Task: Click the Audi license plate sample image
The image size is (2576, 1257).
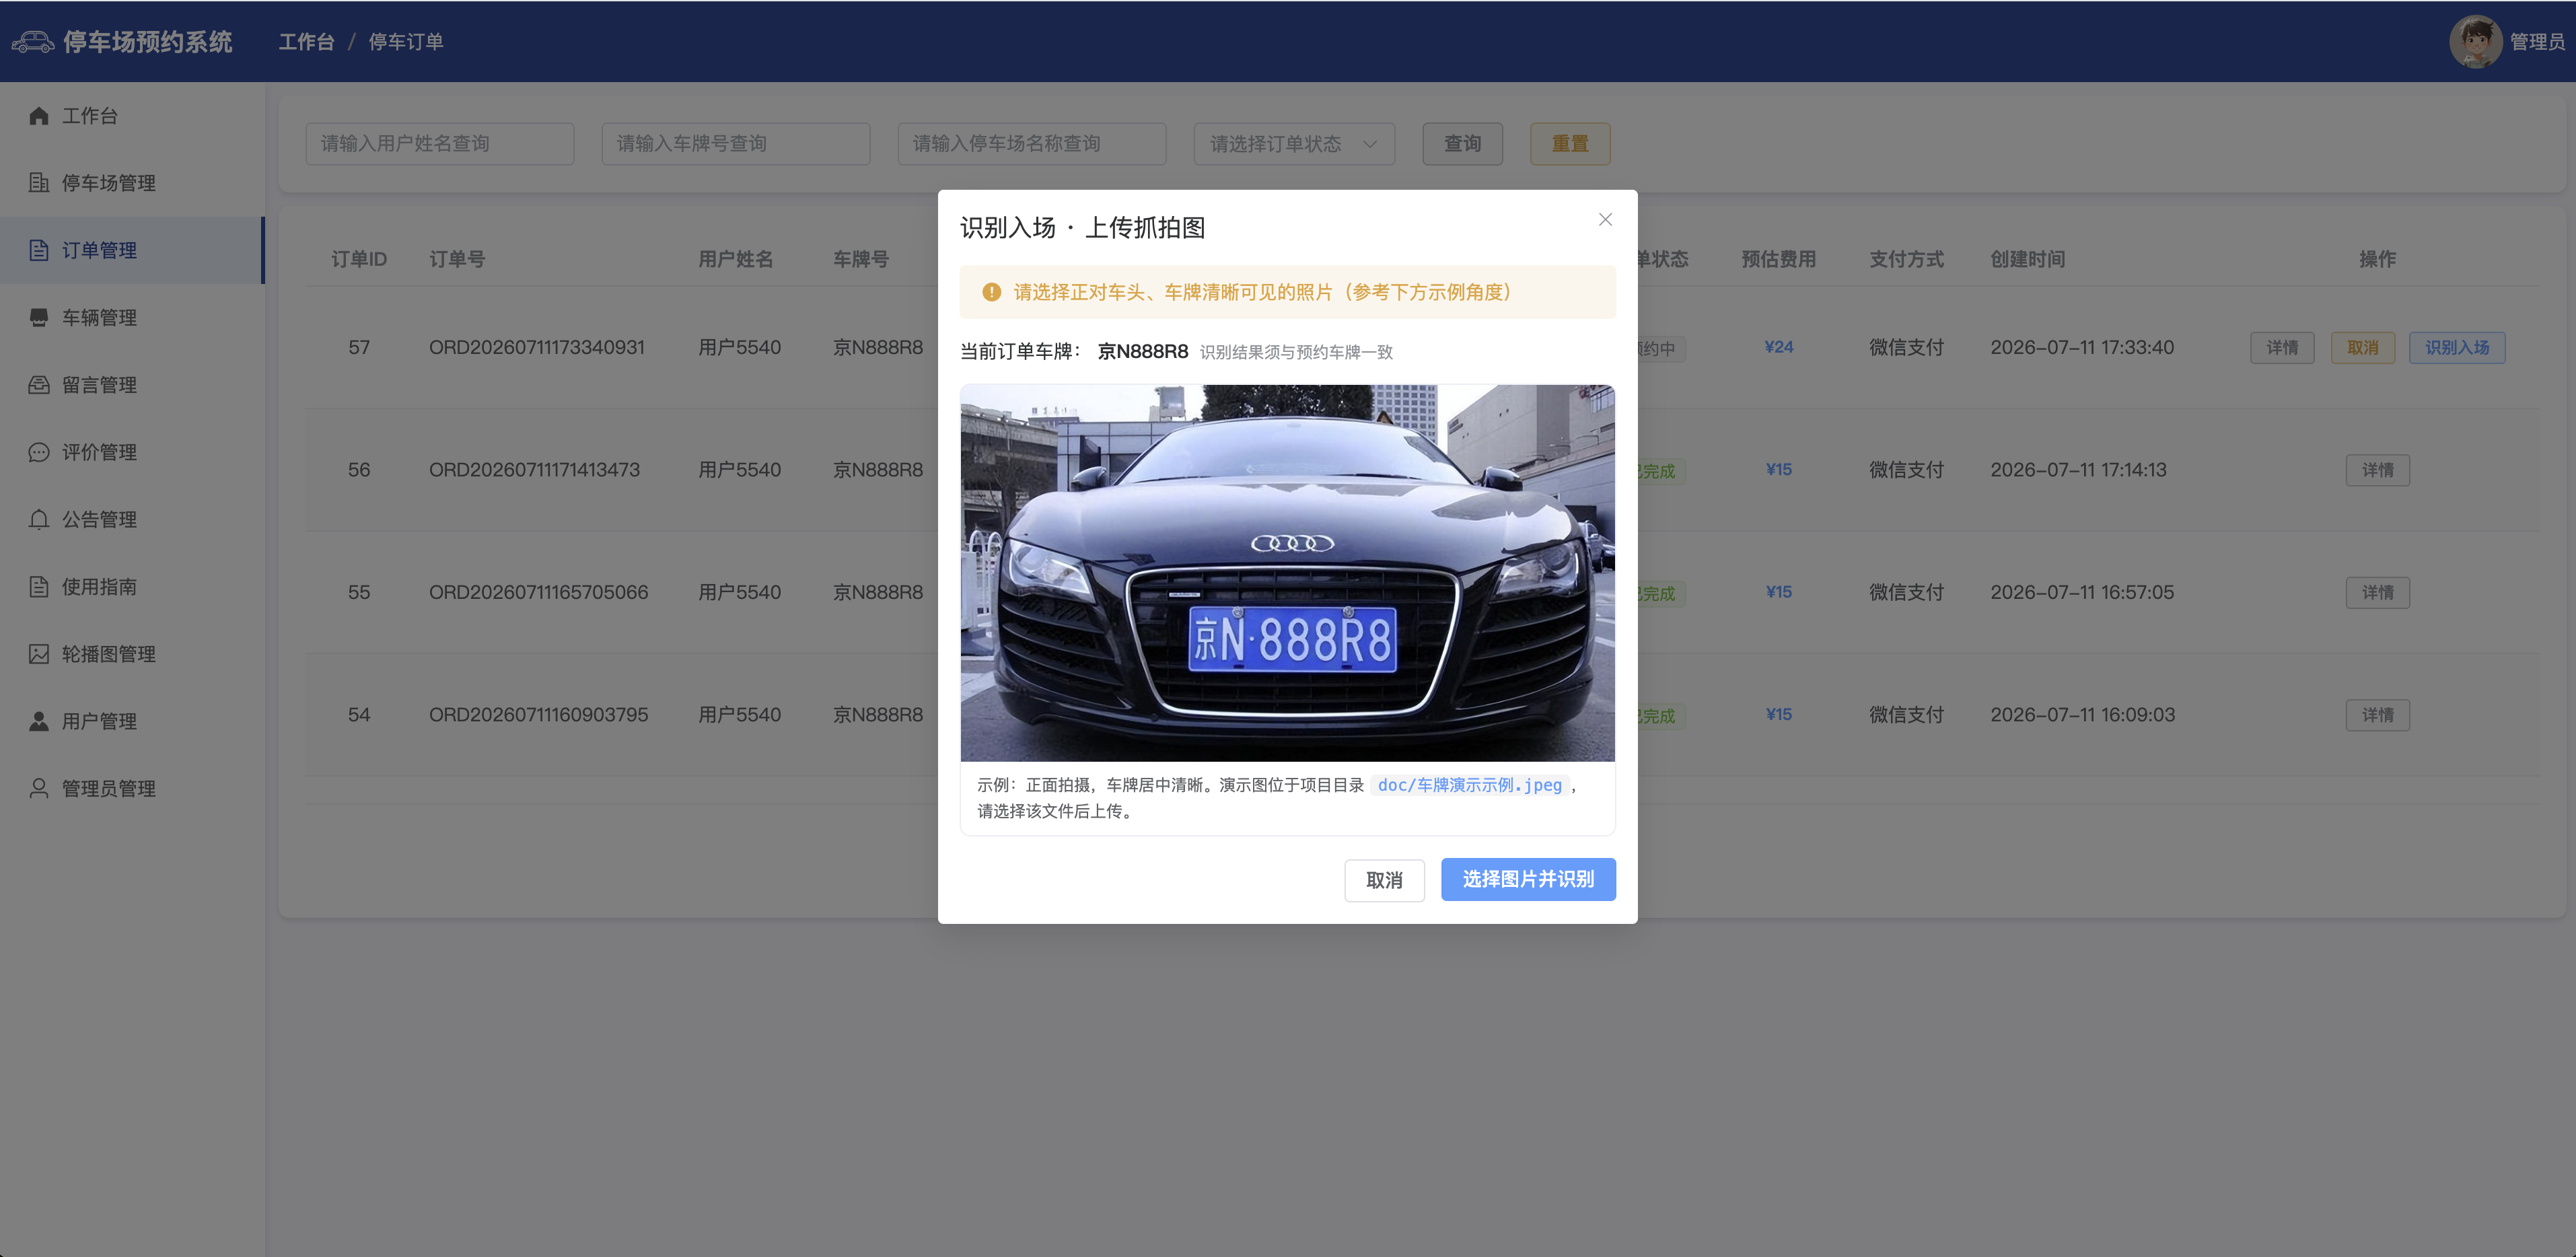Action: click(1287, 573)
